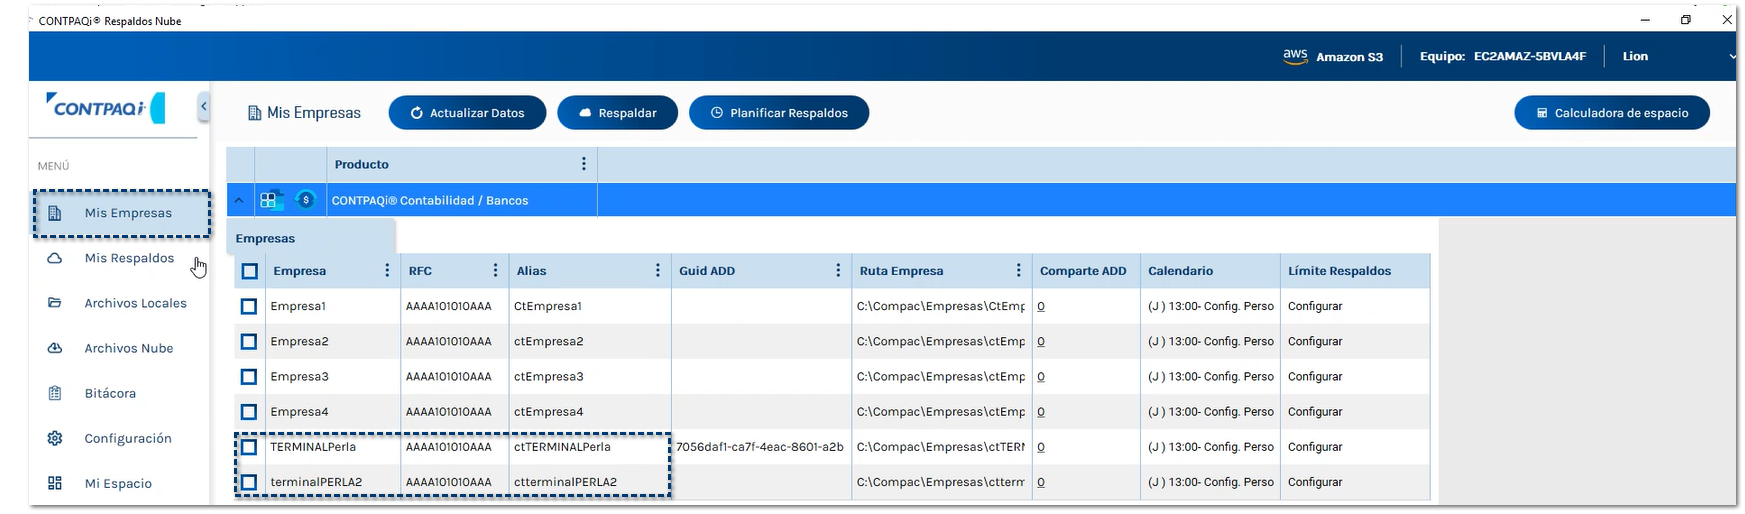Click the gear icon beside Configuración
The height and width of the screenshot is (514, 1745).
pyautogui.click(x=55, y=438)
